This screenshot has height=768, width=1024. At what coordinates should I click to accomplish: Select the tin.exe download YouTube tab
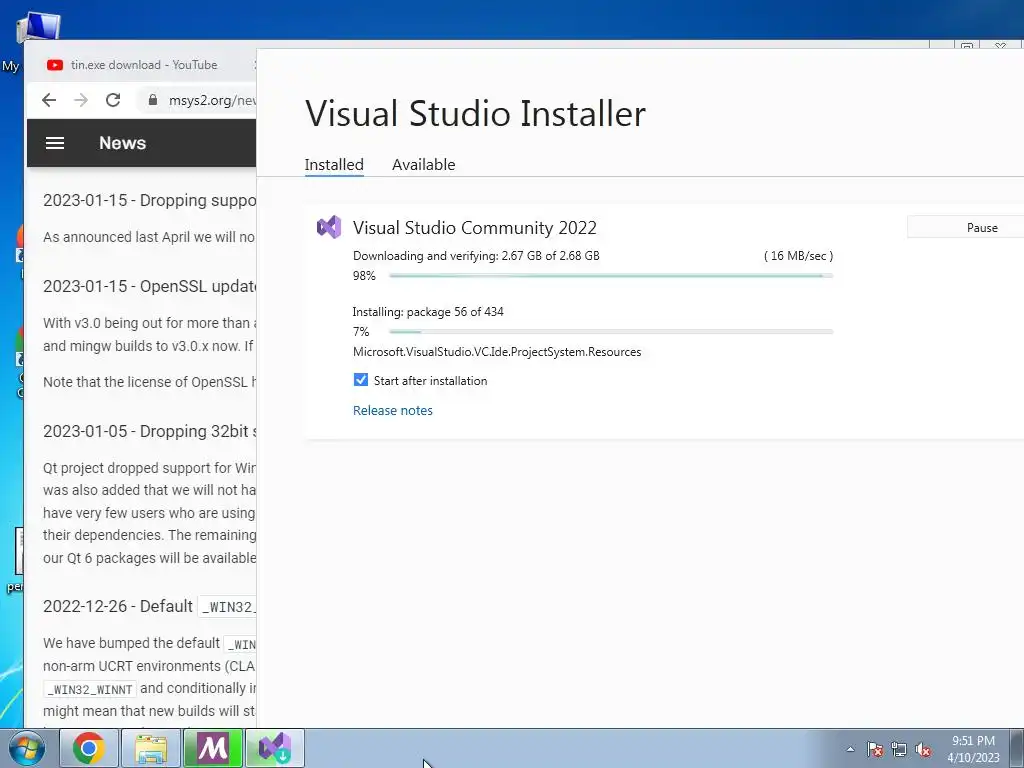click(x=144, y=65)
